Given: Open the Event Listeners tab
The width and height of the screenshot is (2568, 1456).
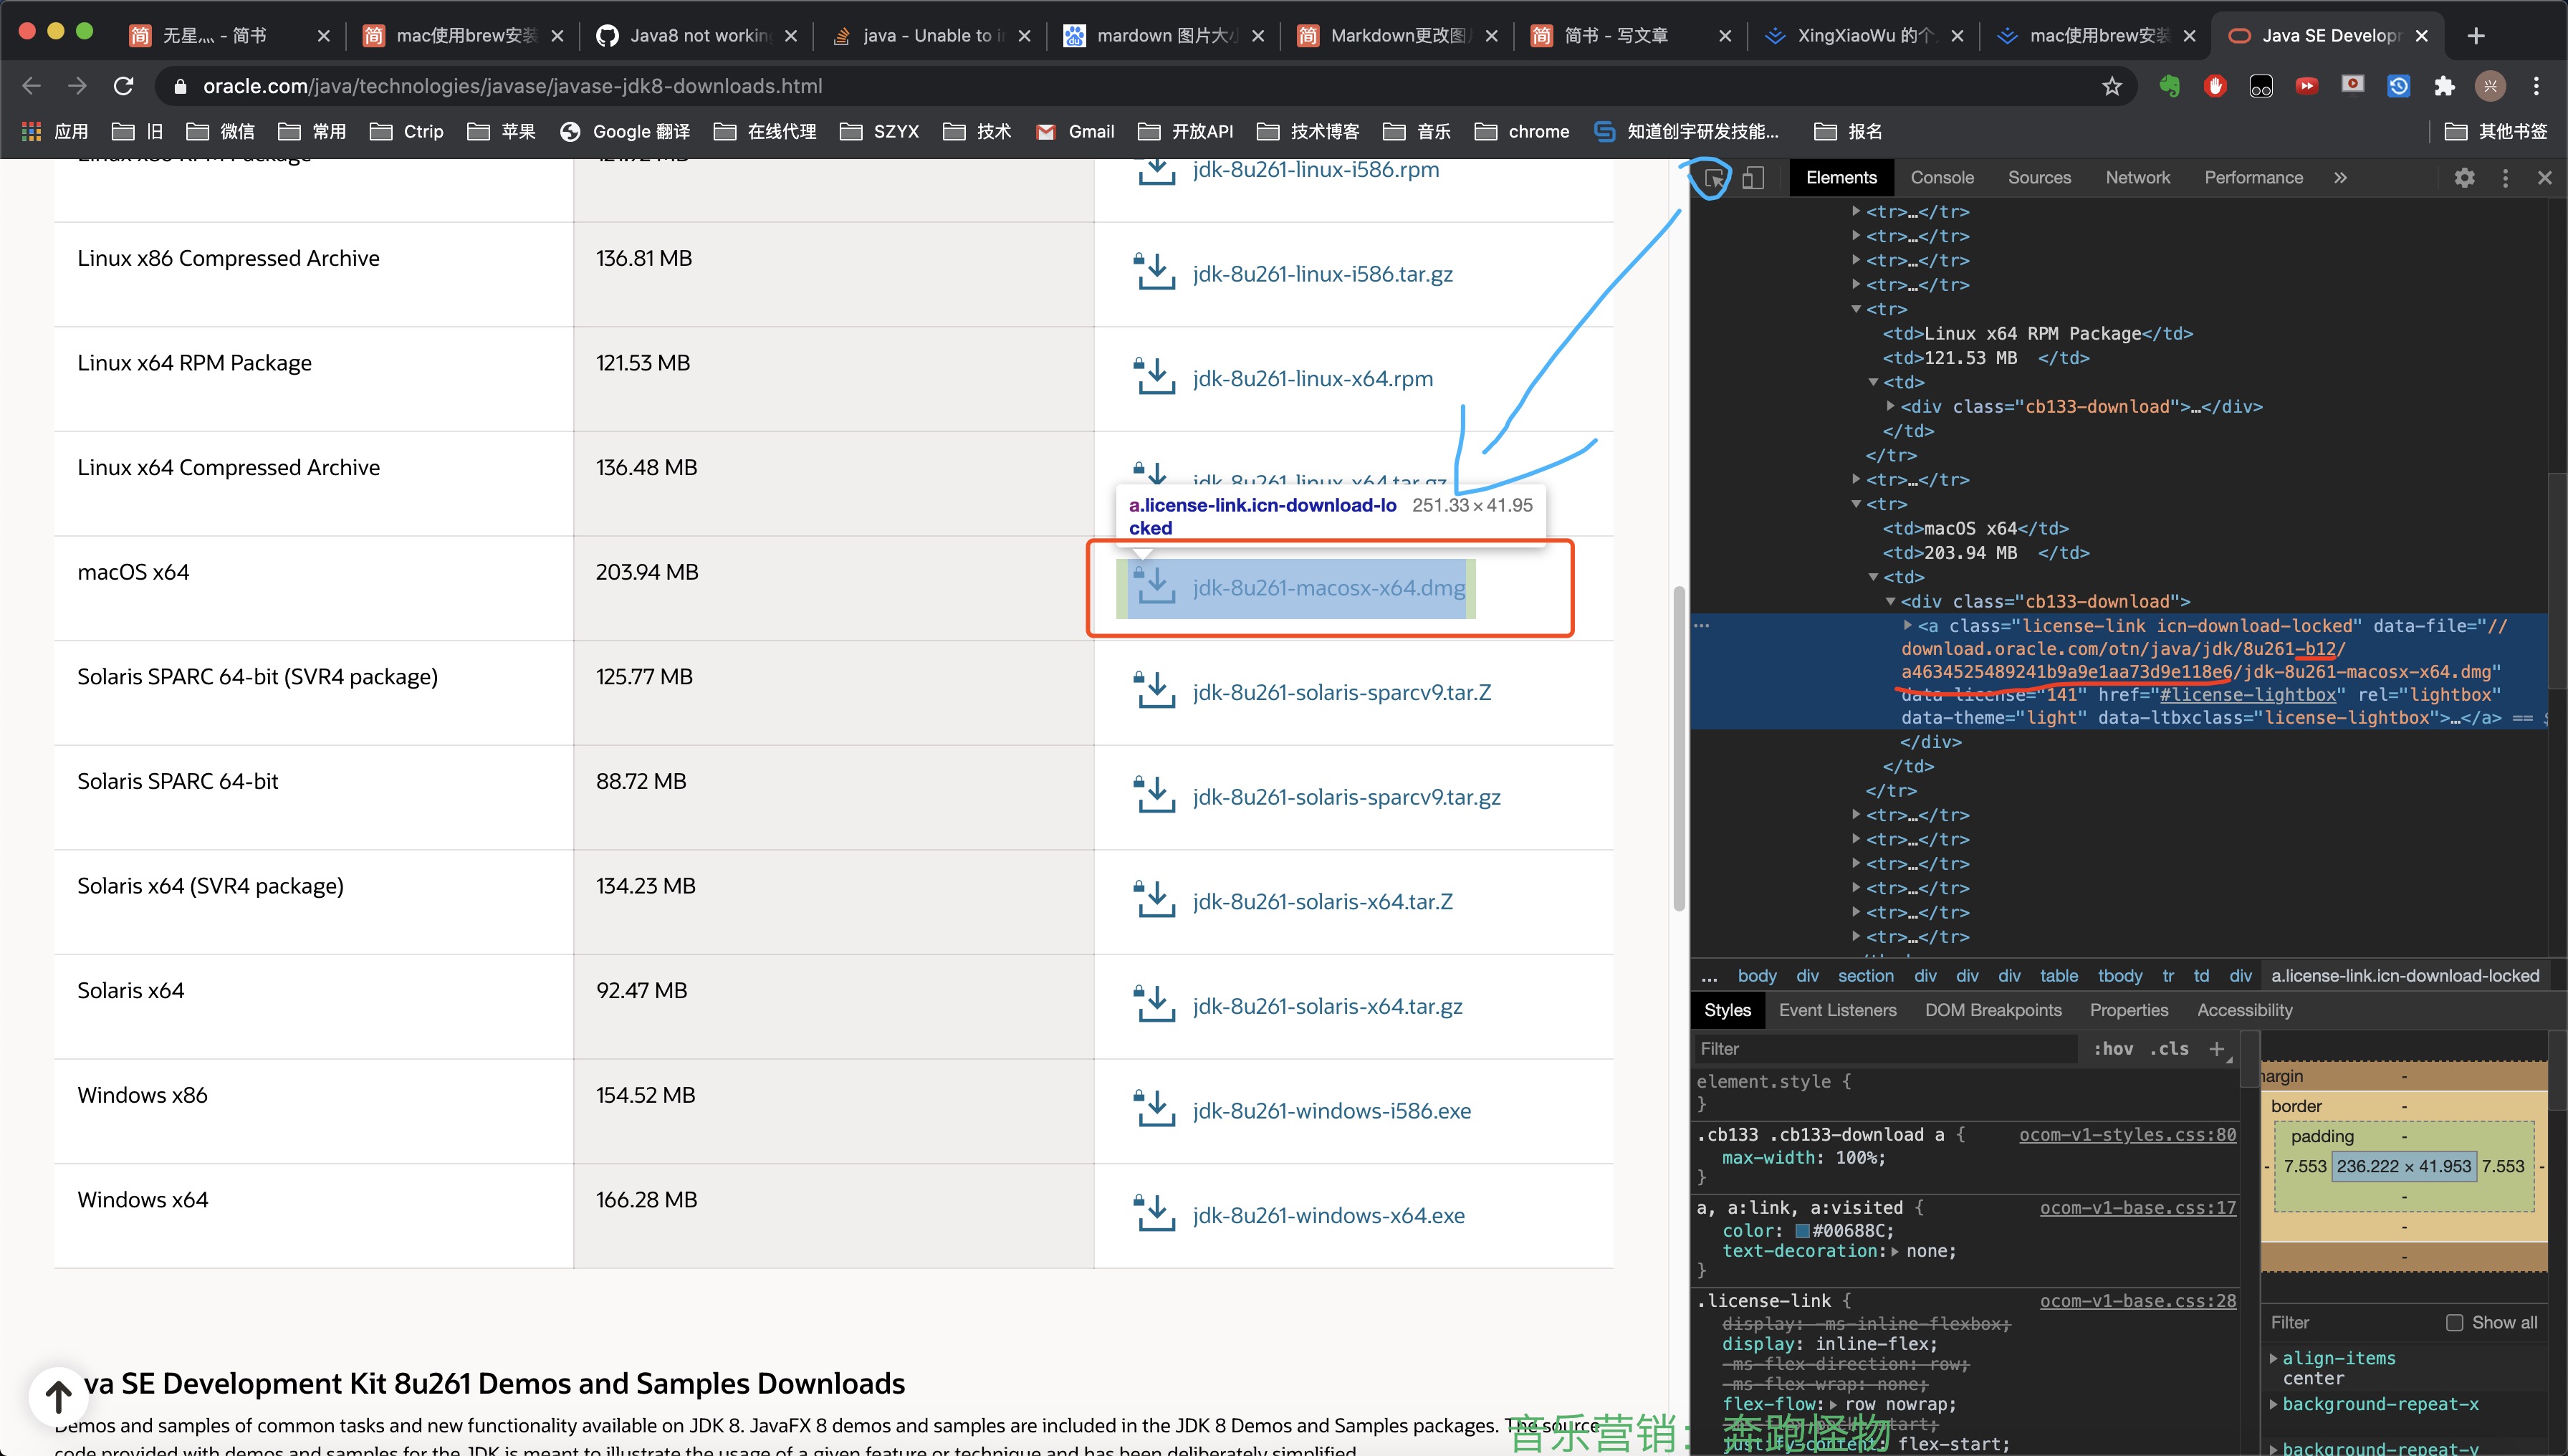Looking at the screenshot, I should tap(1837, 1010).
